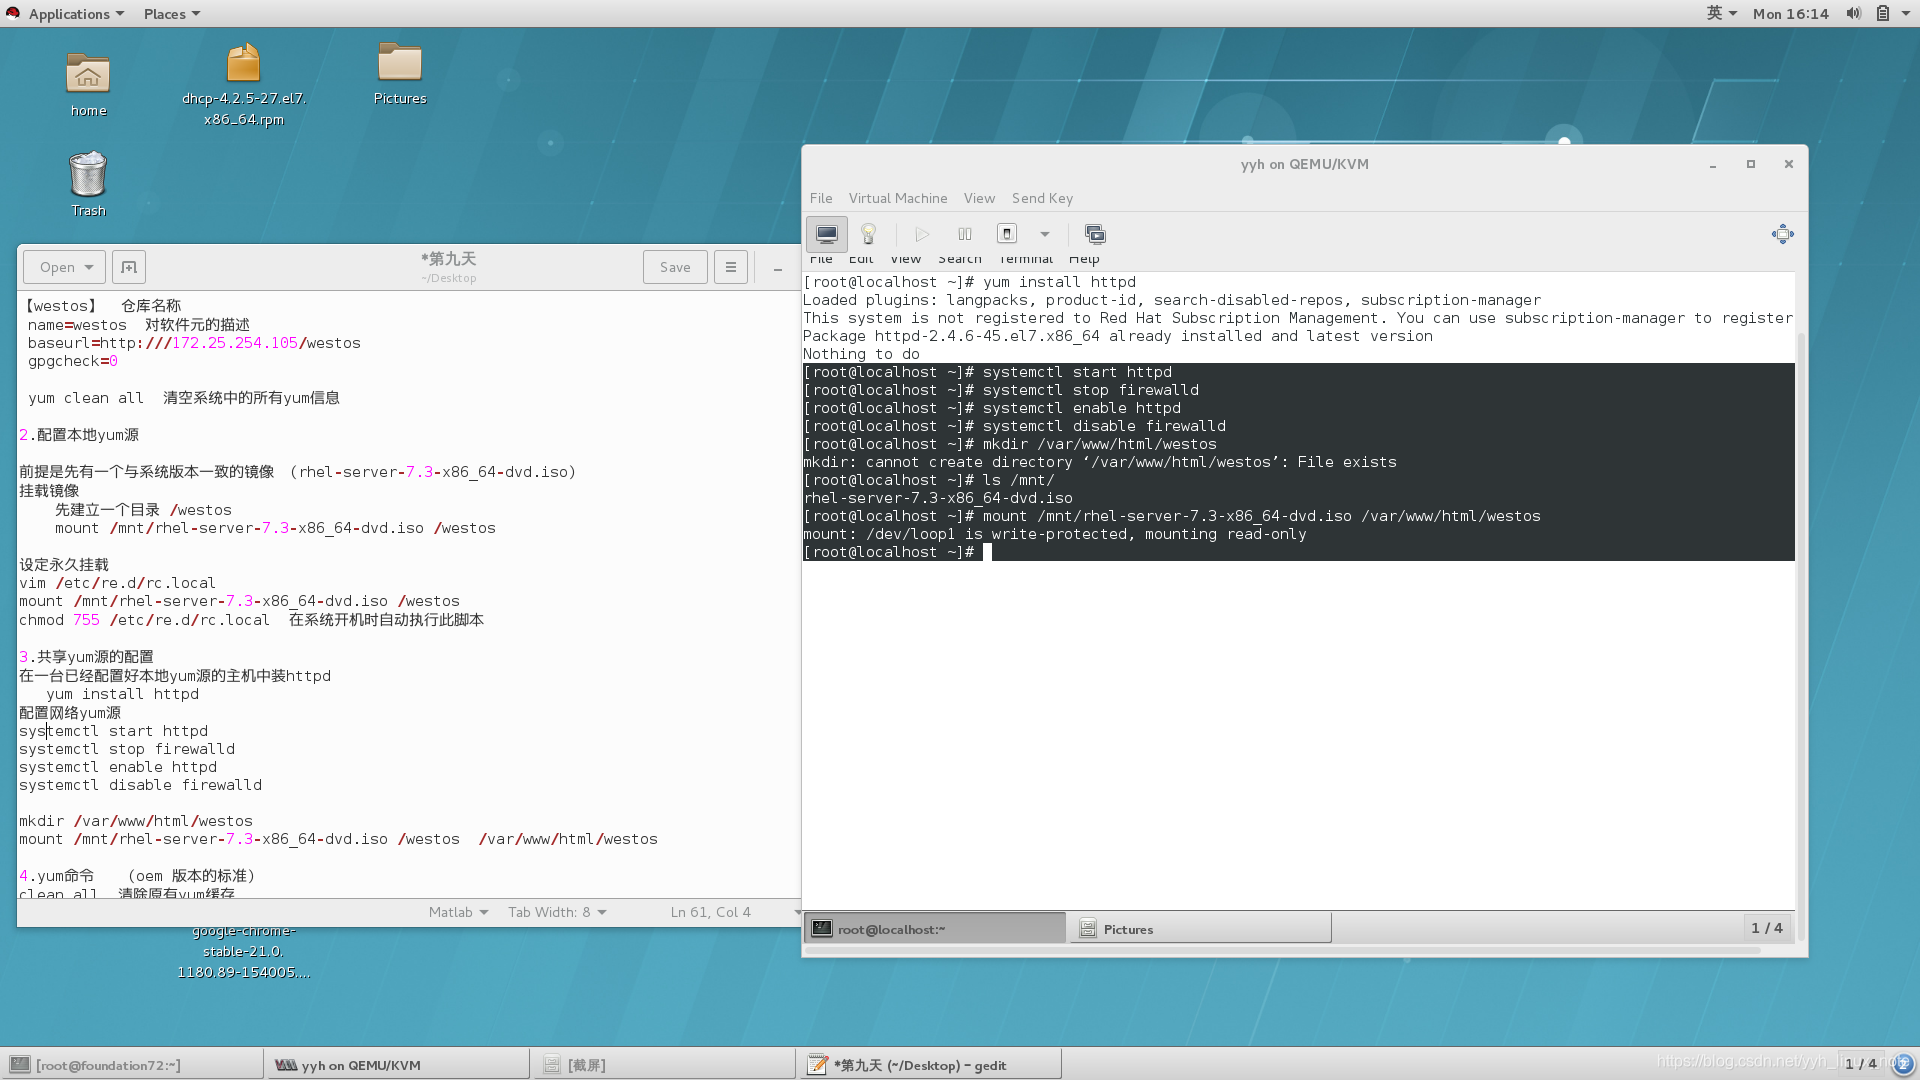
Task: Expand the shutdown options dropdown arrow
Action: coord(1044,234)
